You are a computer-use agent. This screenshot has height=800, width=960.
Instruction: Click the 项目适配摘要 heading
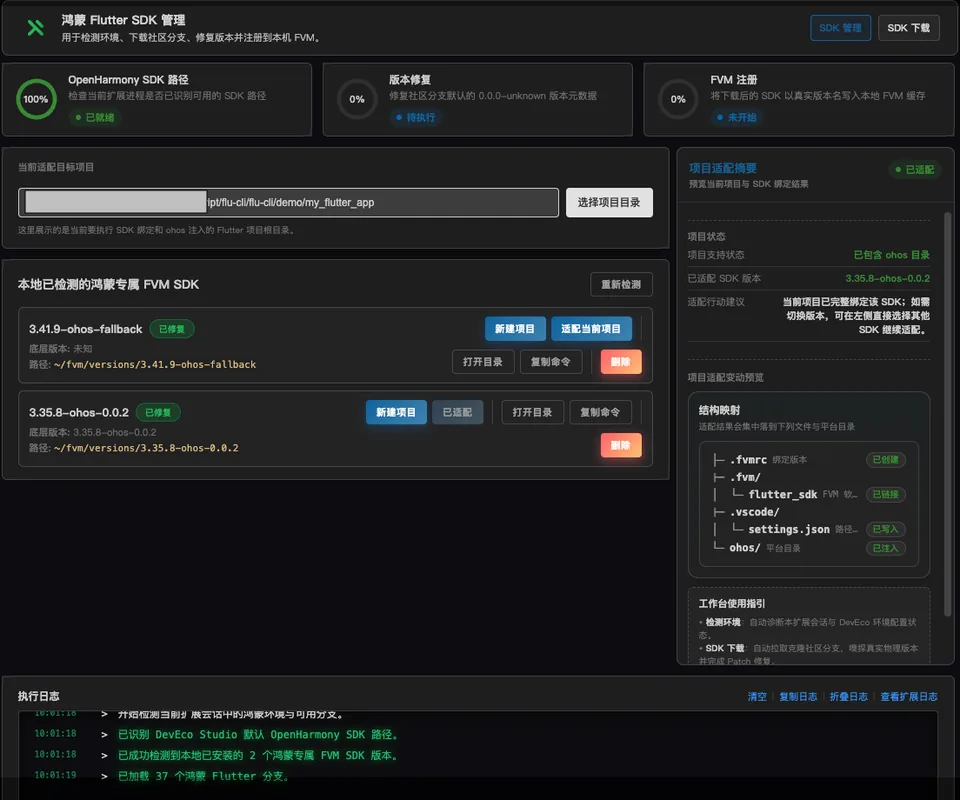pyautogui.click(x=722, y=168)
